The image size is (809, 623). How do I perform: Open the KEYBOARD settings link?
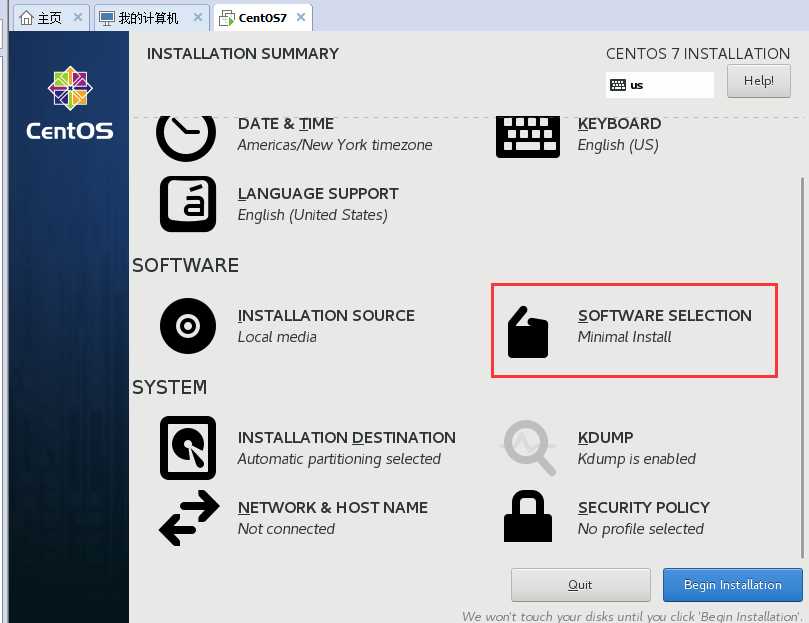[x=619, y=124]
